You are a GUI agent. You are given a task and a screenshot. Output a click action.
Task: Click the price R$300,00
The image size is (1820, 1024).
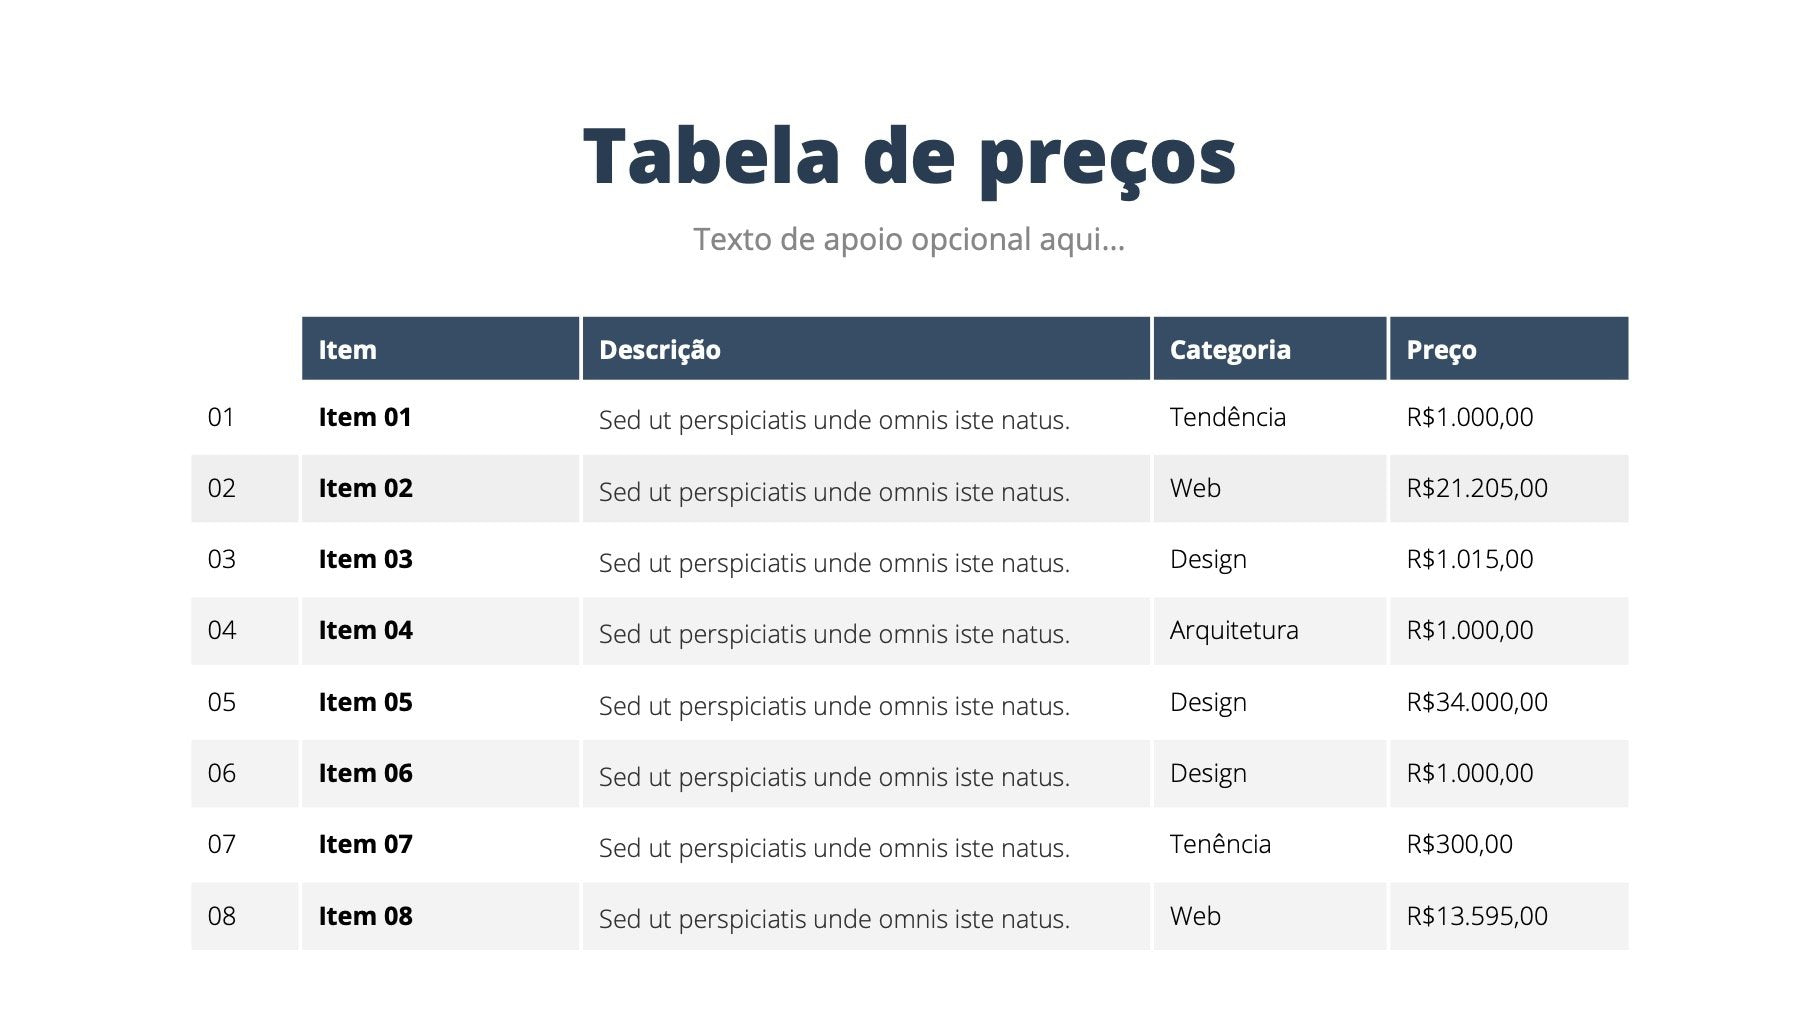pyautogui.click(x=1460, y=844)
